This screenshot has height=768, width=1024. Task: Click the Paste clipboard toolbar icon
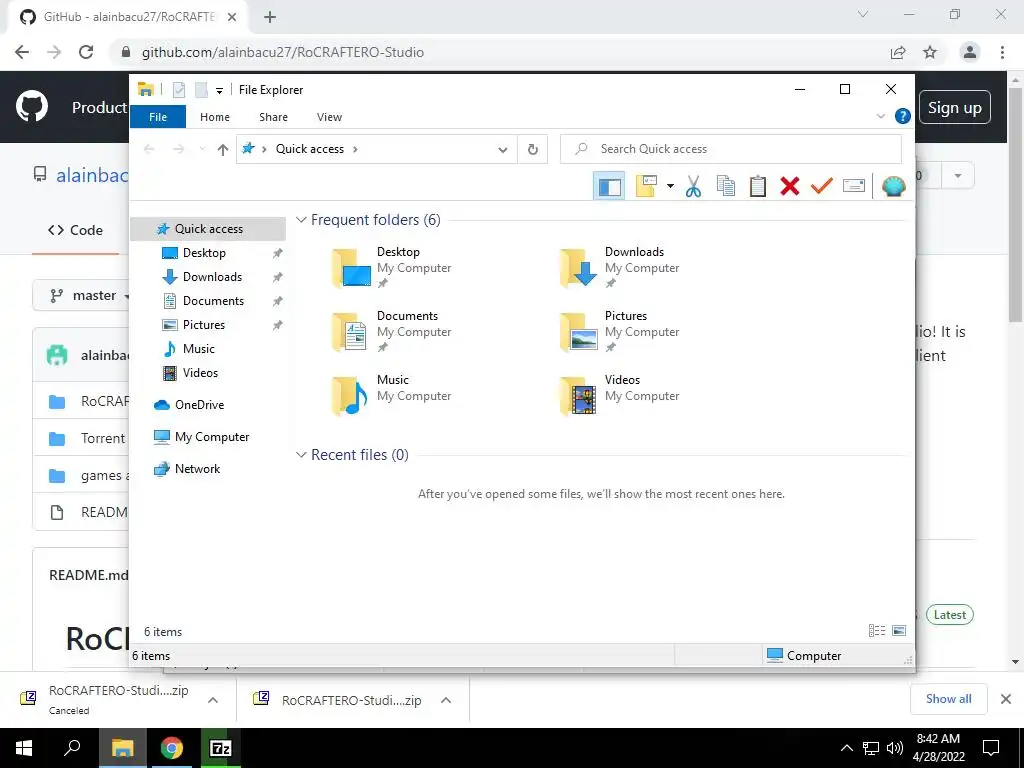(x=758, y=186)
